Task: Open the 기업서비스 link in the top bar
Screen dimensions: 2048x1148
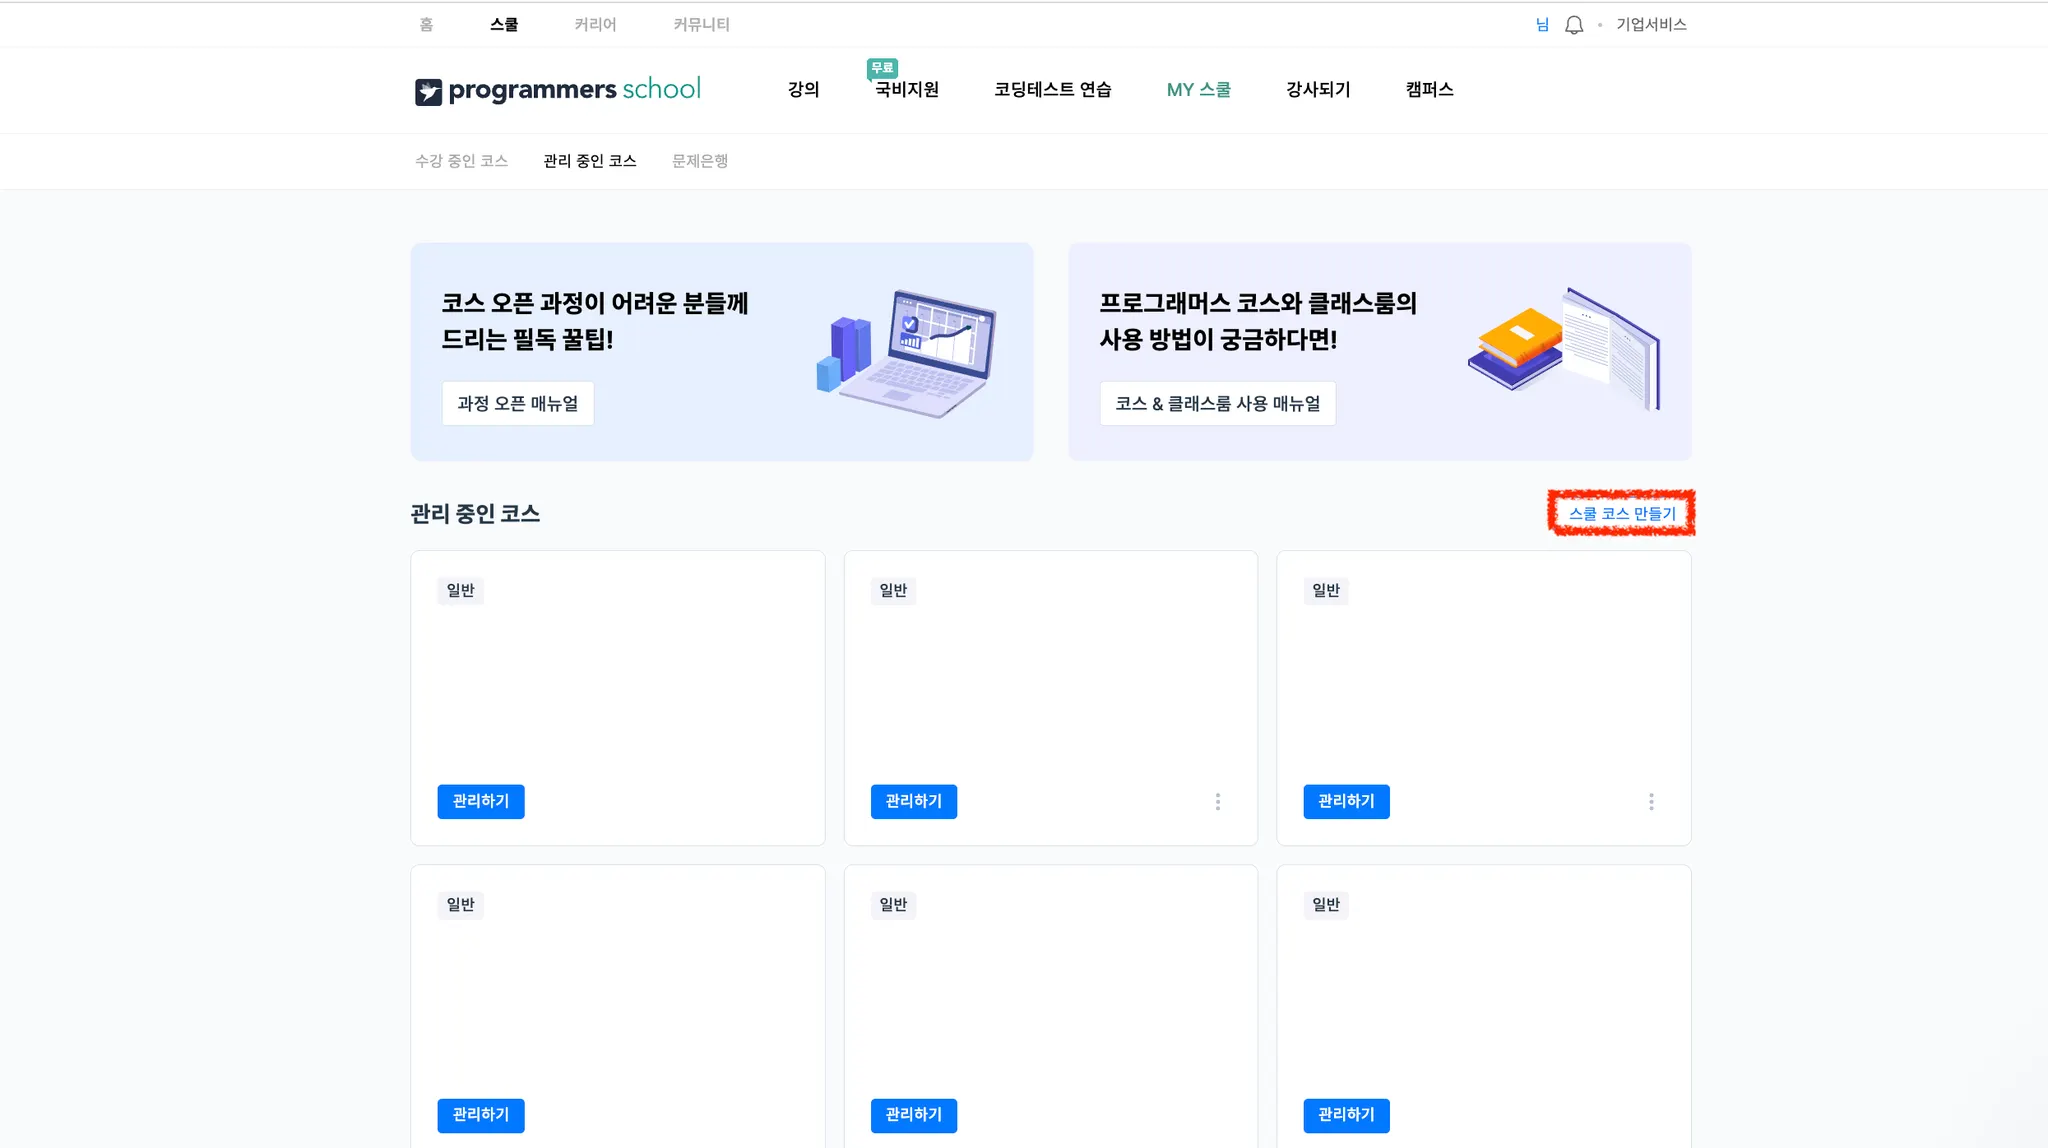Action: pyautogui.click(x=1650, y=25)
